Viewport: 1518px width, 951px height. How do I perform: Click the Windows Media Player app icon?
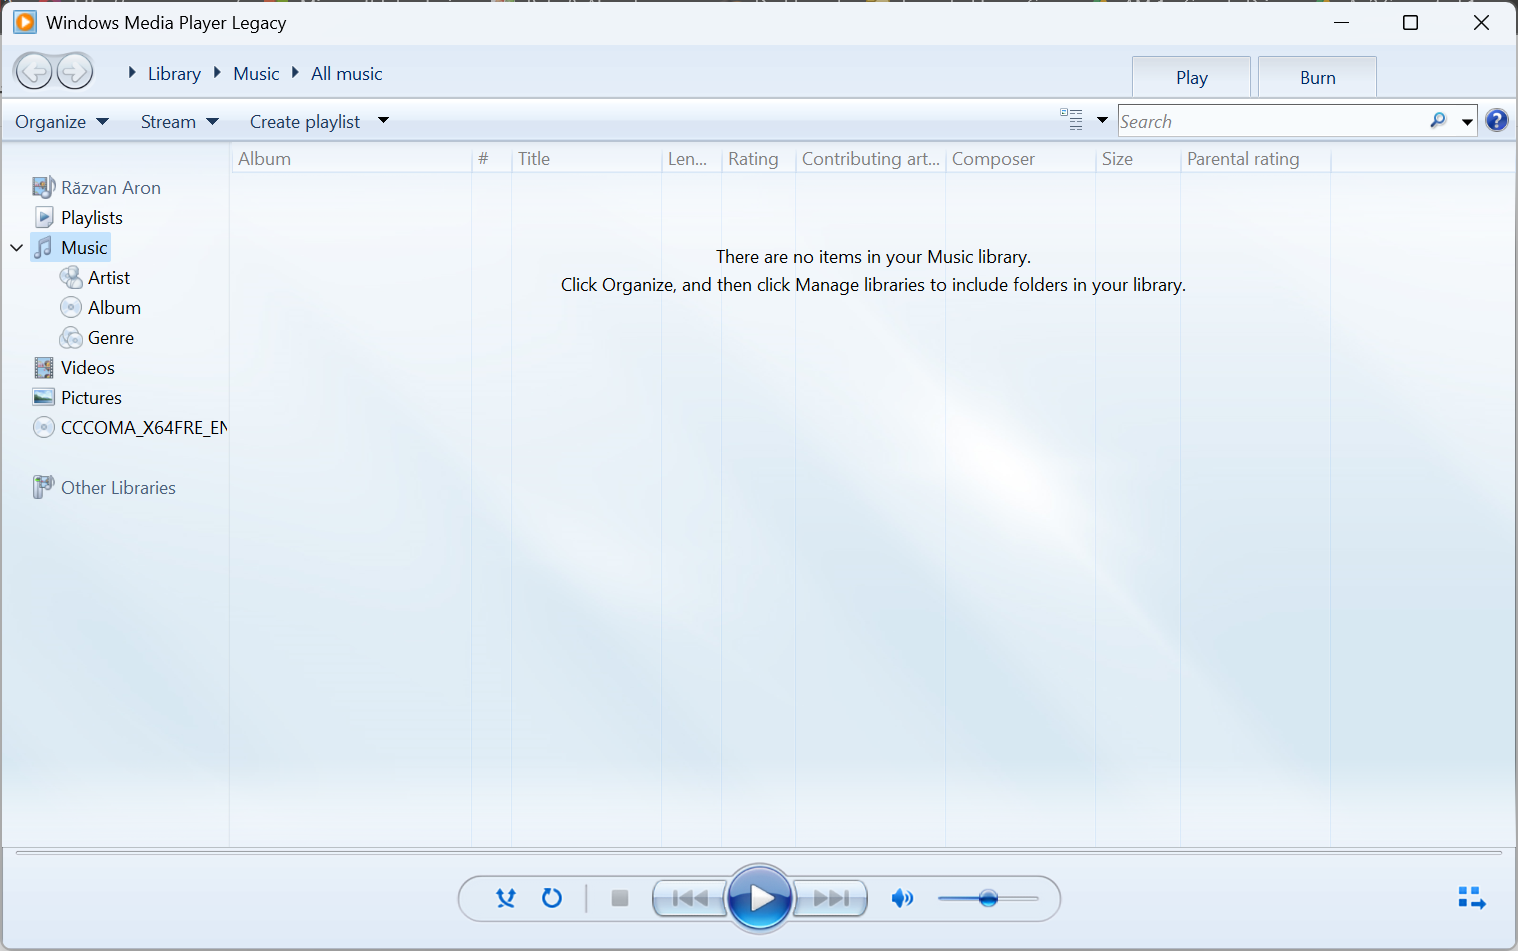point(25,22)
